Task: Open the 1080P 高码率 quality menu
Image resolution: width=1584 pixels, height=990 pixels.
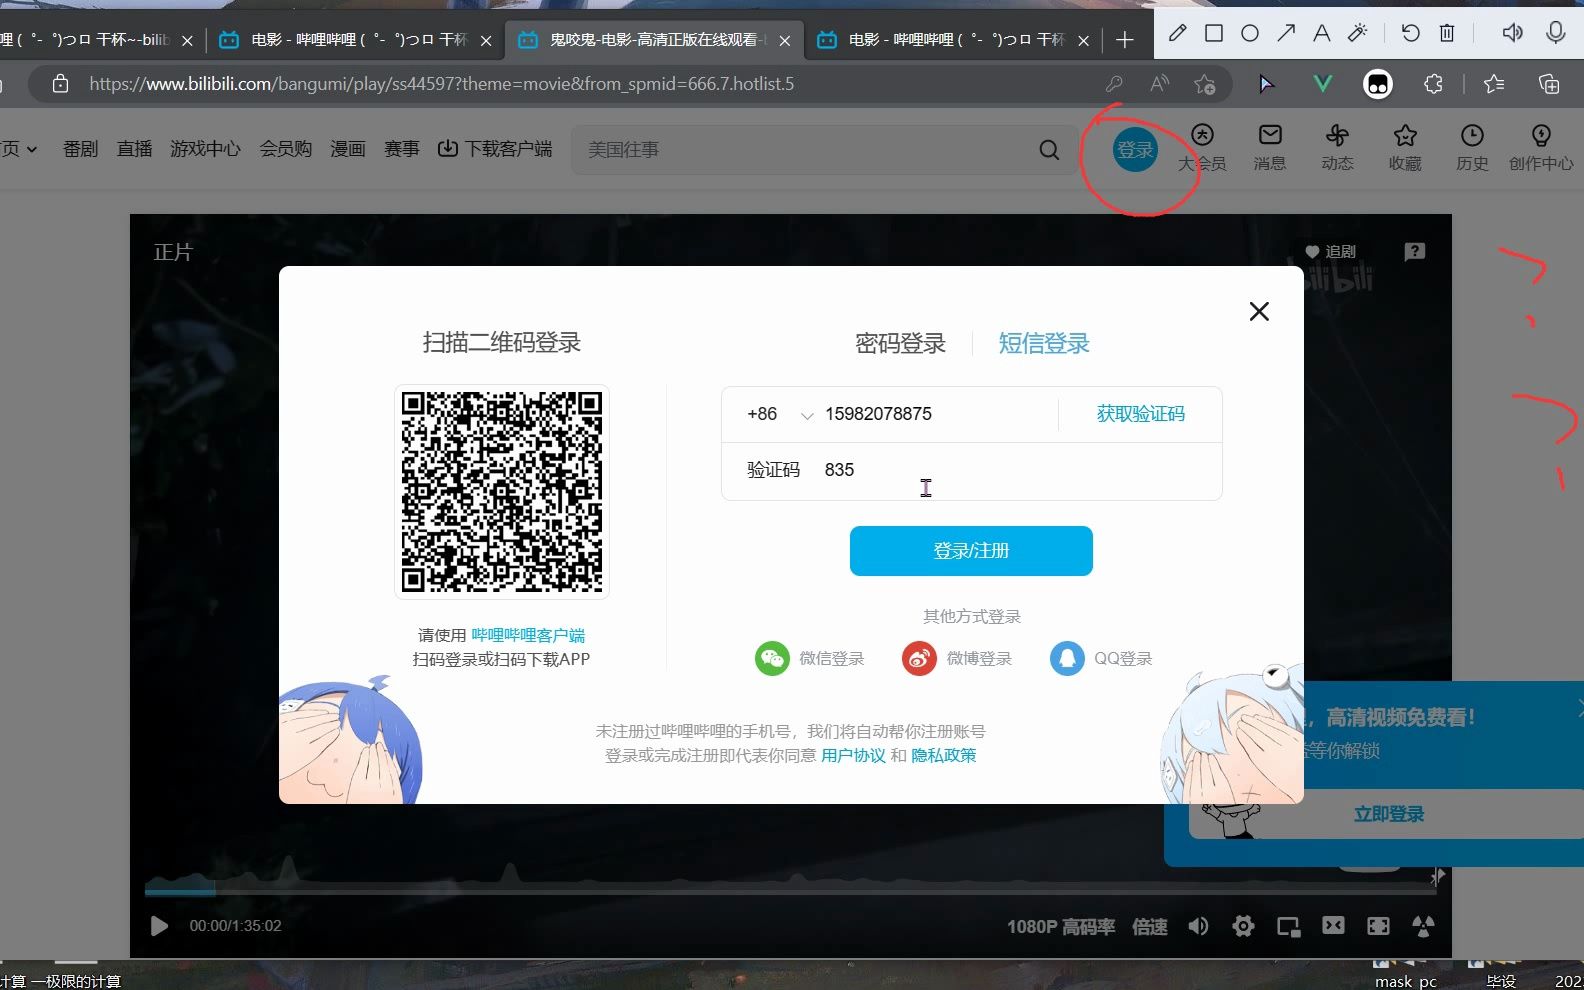Action: (1060, 927)
